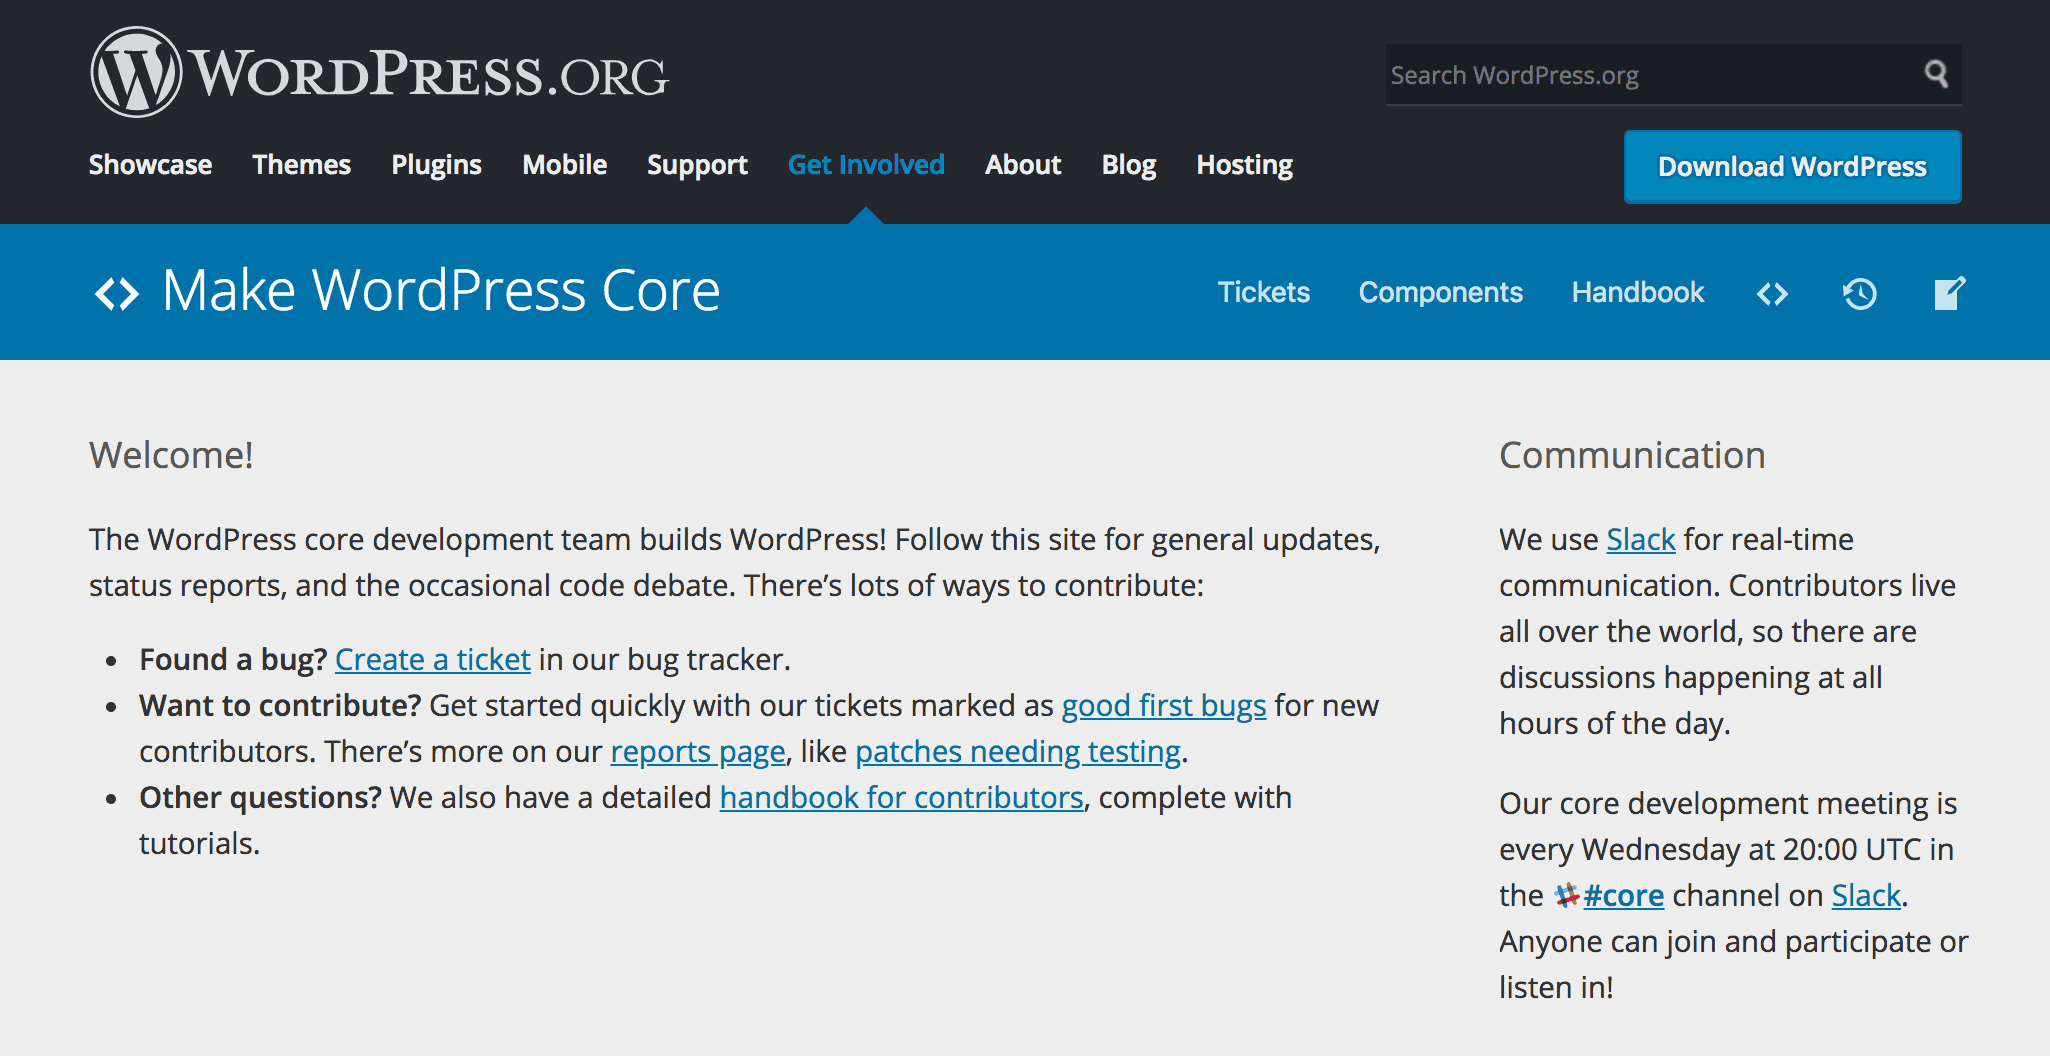Open patches needing testing link
2050x1056 pixels.
1018,751
